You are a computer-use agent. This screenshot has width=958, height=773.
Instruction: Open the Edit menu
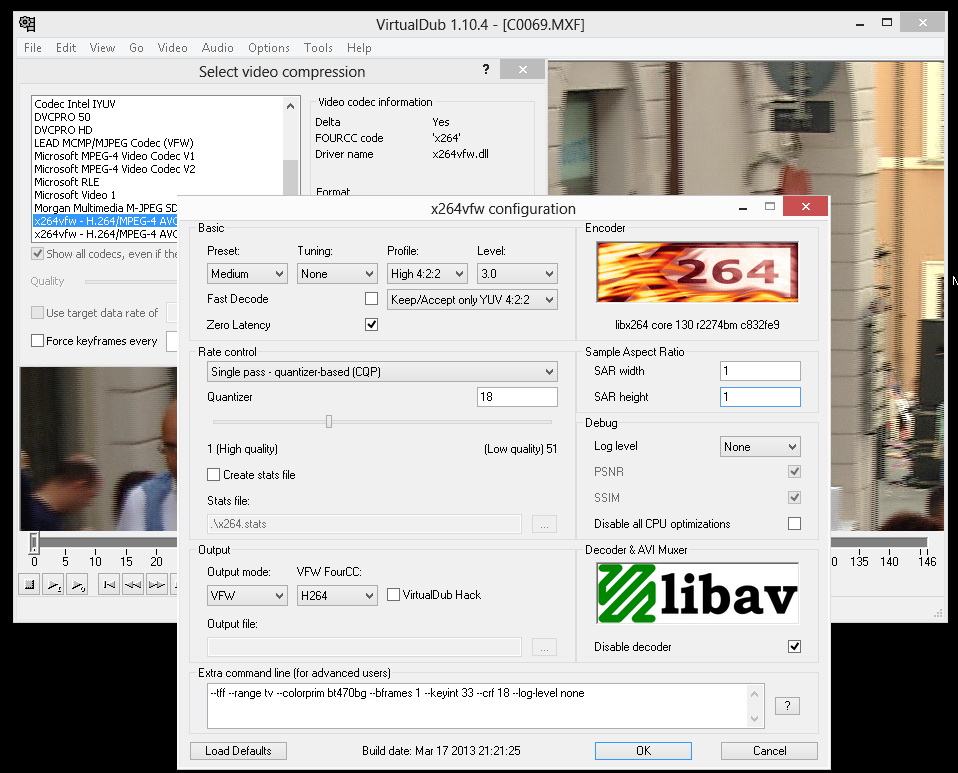[66, 48]
